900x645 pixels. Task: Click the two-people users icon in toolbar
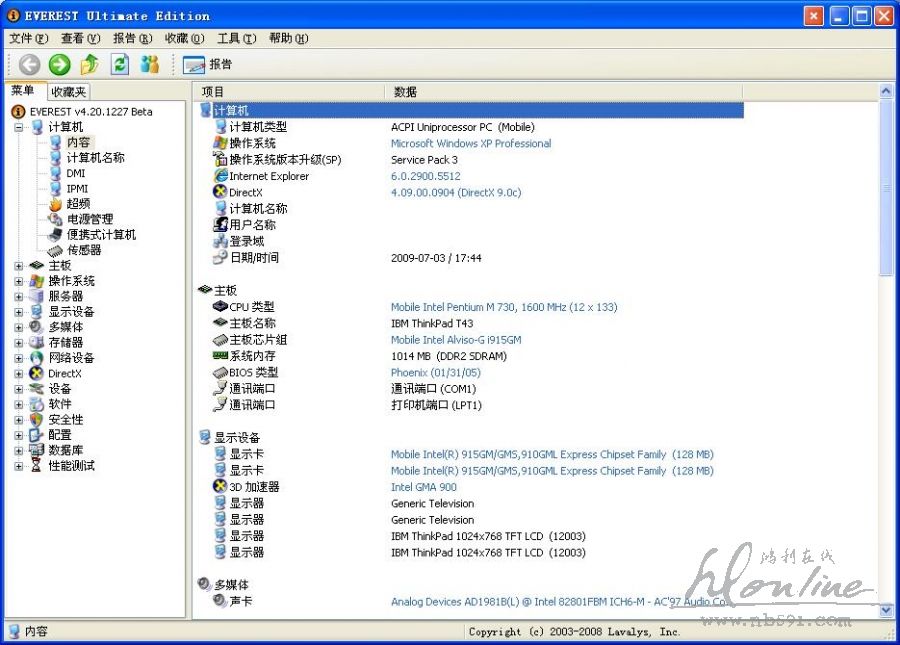[x=150, y=65]
